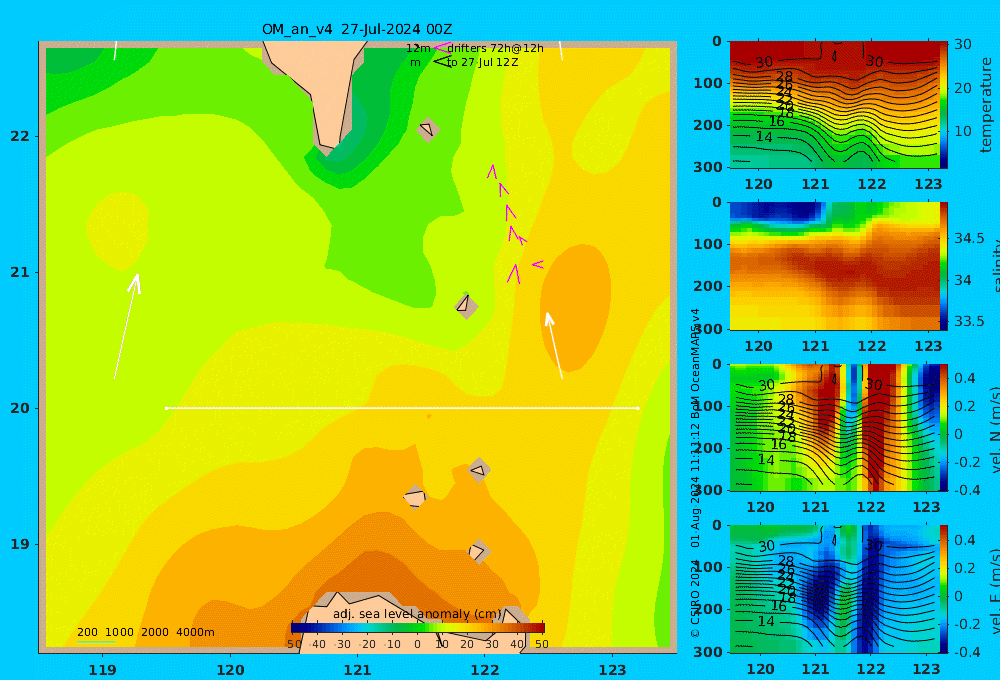Image resolution: width=1000 pixels, height=680 pixels.
Task: Click the island at 19.55N 121.95E
Action: (479, 471)
